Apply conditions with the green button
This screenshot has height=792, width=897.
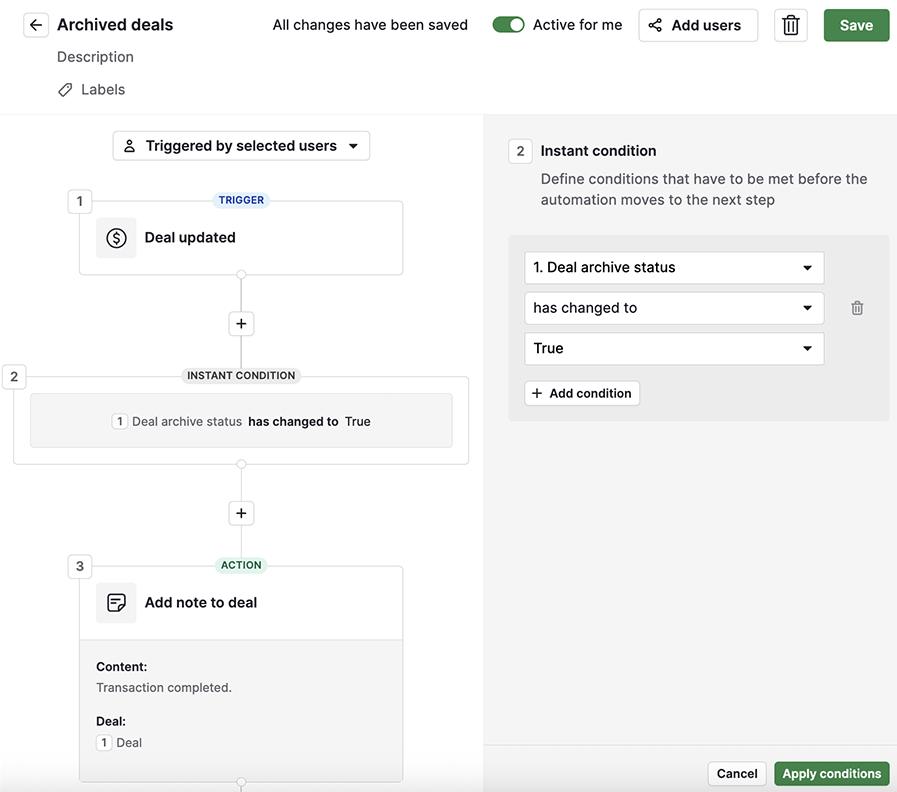tap(831, 773)
